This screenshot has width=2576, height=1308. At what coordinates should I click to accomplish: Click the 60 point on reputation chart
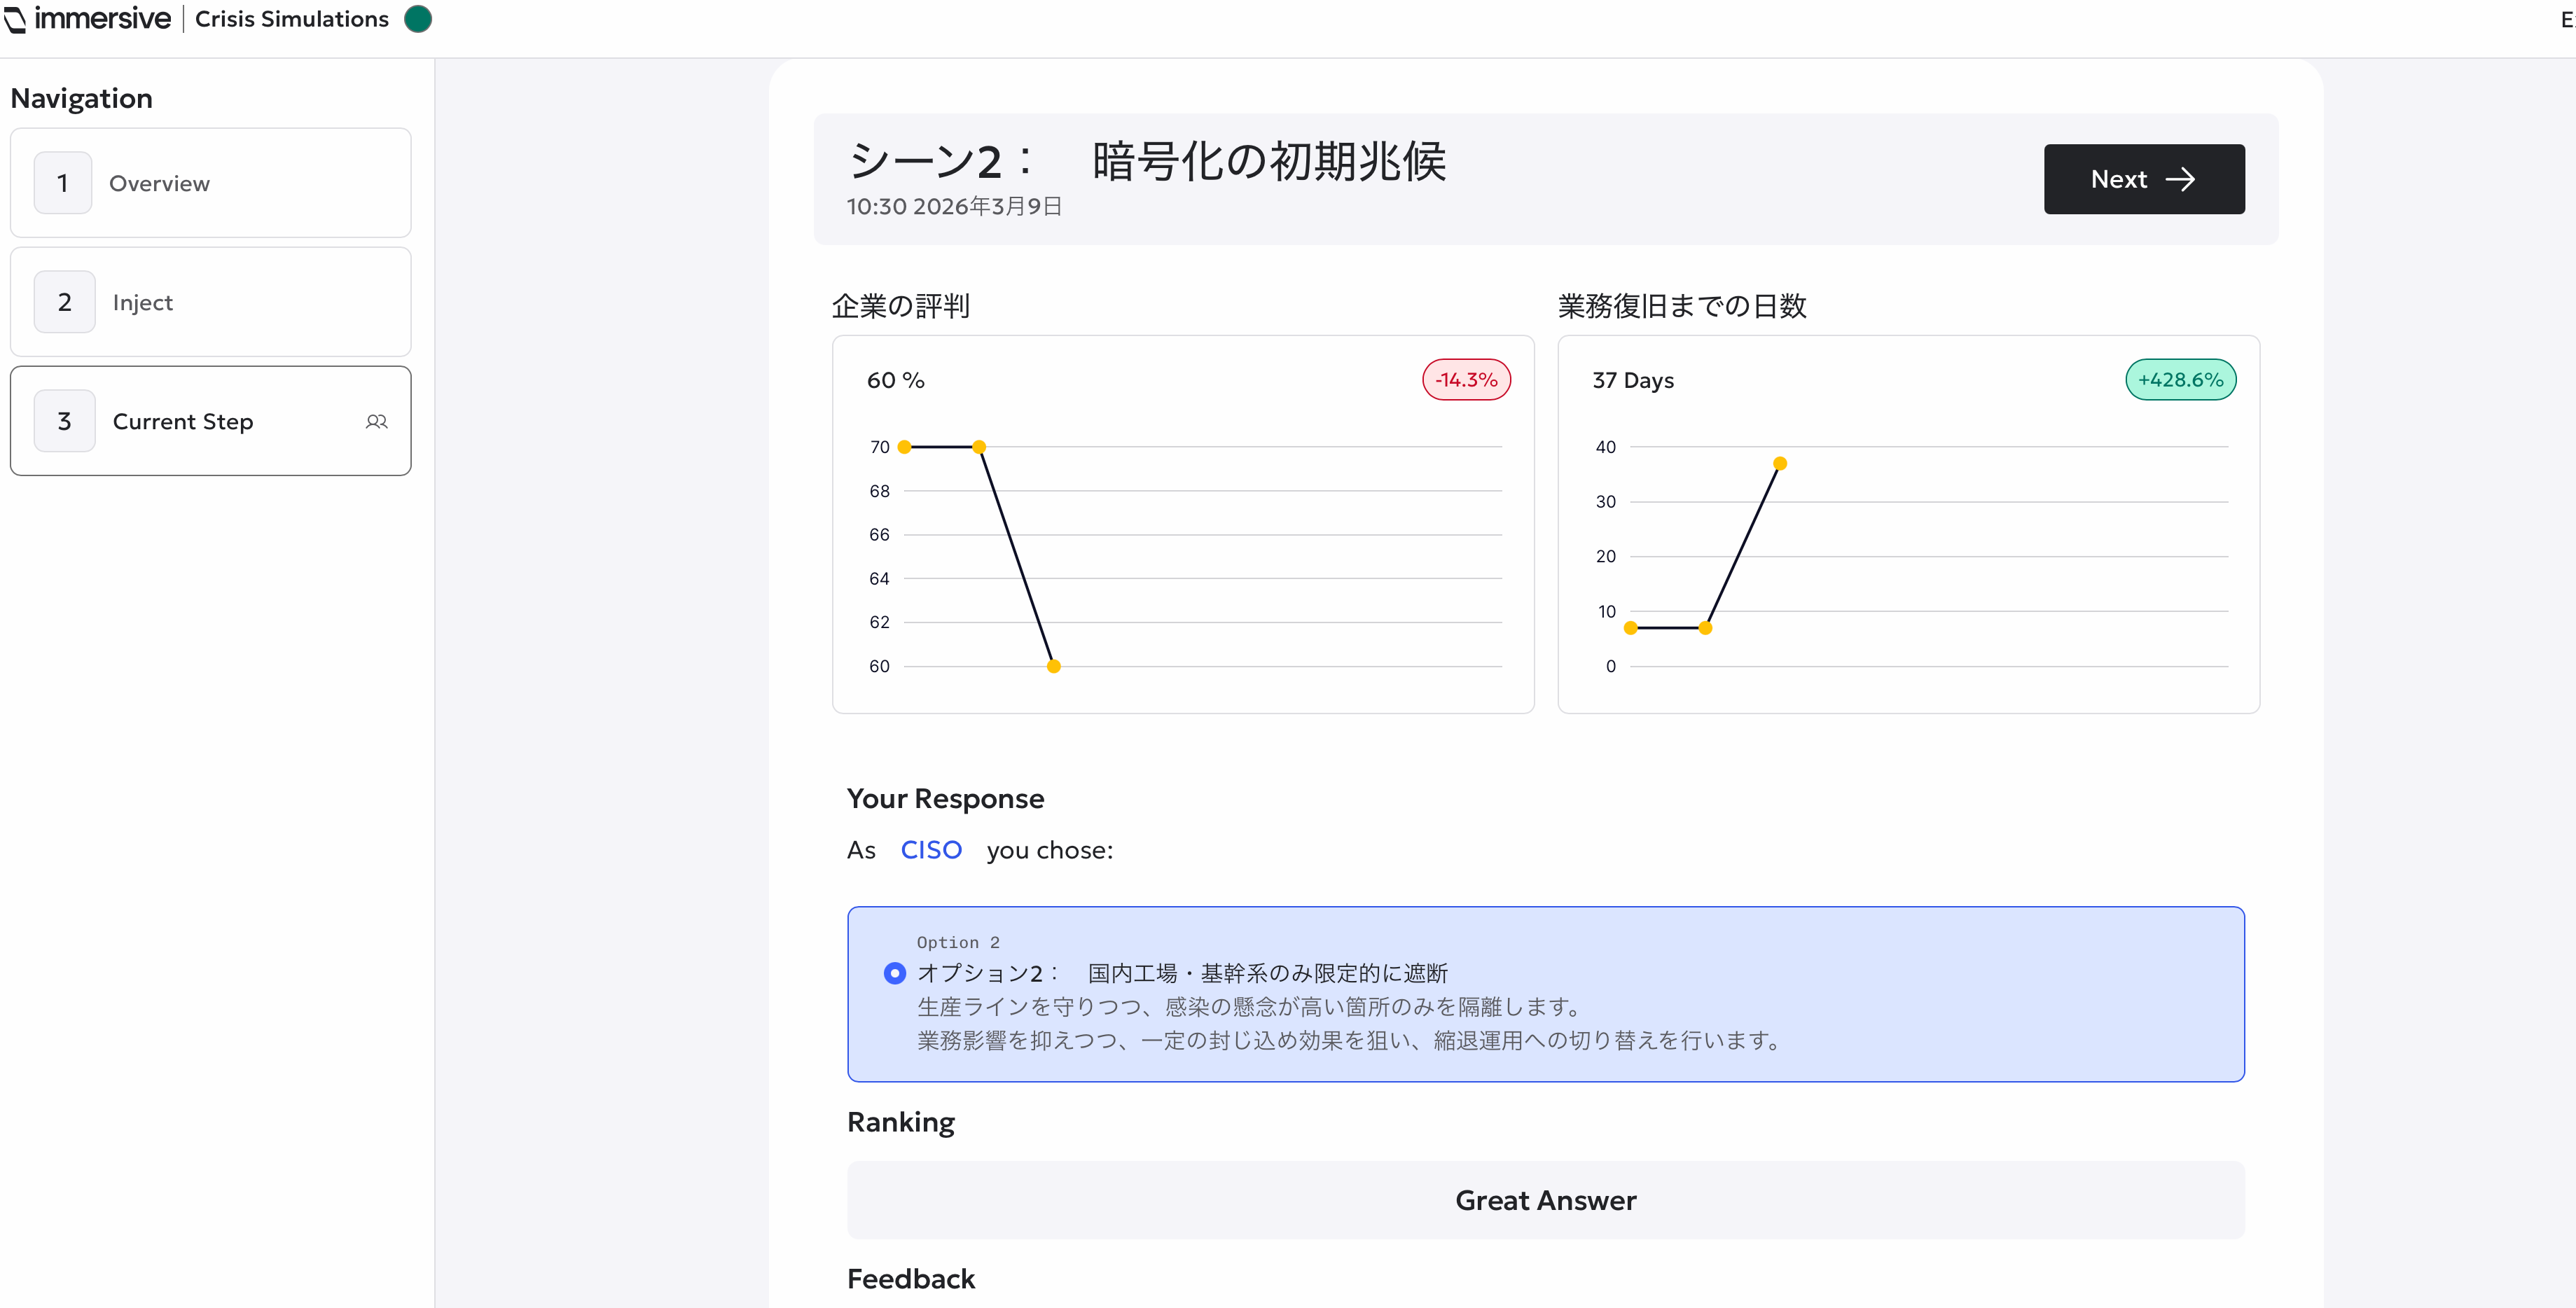tap(1053, 666)
